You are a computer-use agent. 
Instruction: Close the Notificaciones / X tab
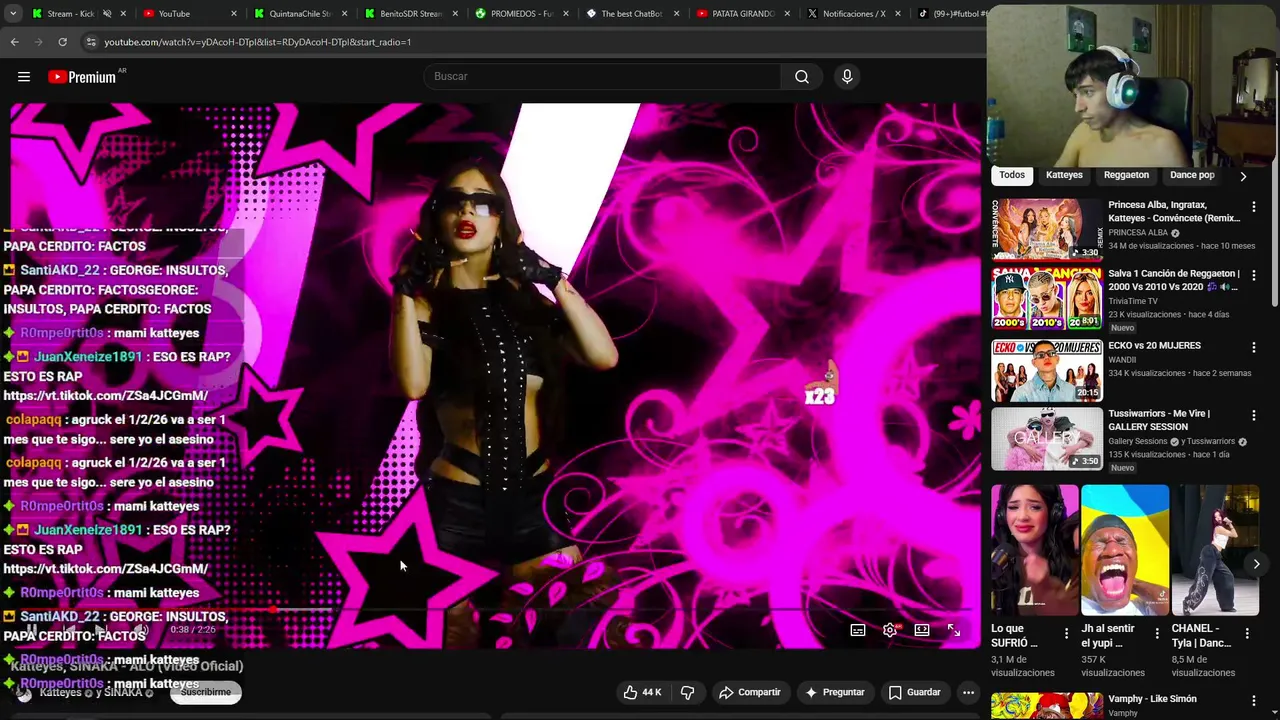[x=897, y=14]
